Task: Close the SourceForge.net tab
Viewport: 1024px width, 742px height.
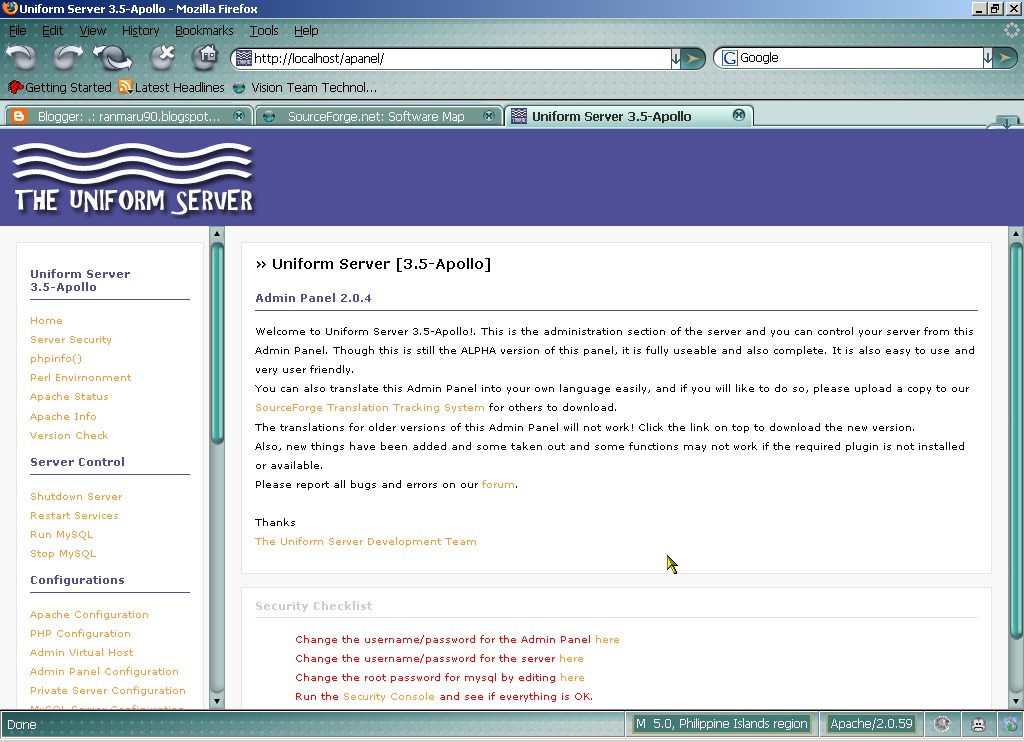Action: (x=488, y=116)
